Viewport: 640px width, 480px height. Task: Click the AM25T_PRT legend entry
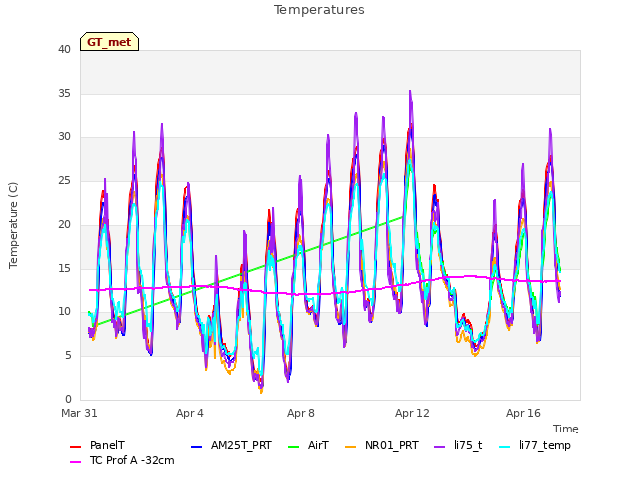(x=231, y=445)
